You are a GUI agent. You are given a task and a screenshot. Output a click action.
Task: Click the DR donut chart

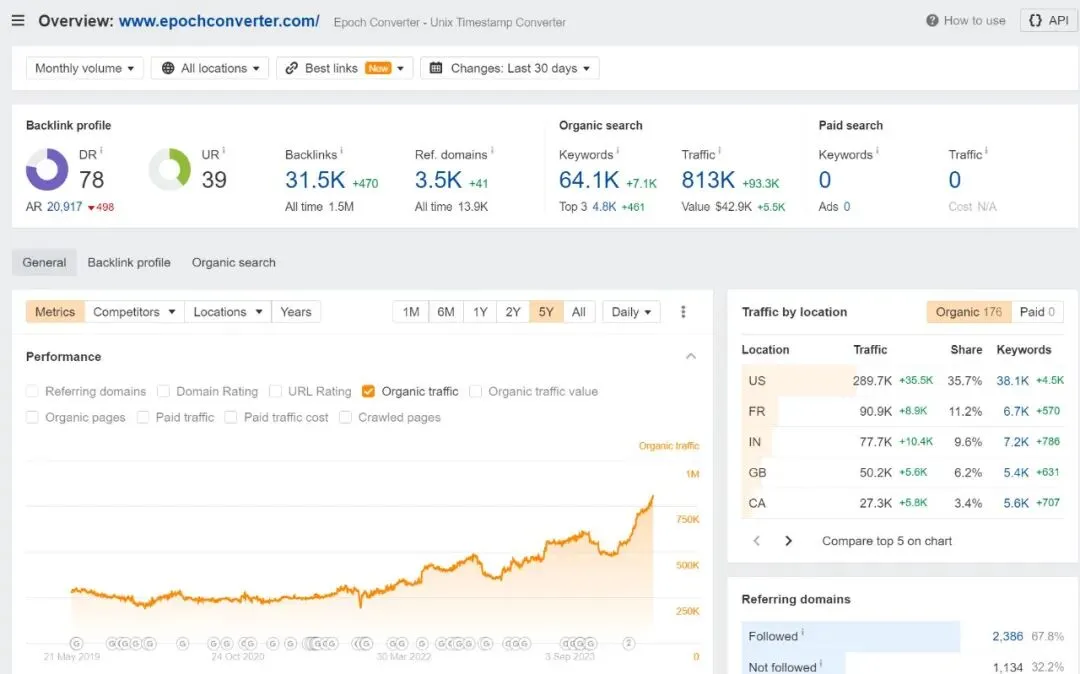click(47, 169)
